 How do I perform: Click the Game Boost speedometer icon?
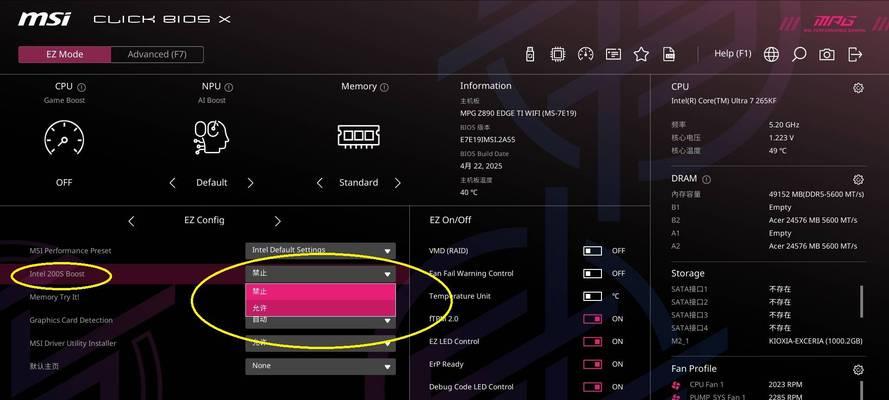coord(64,138)
